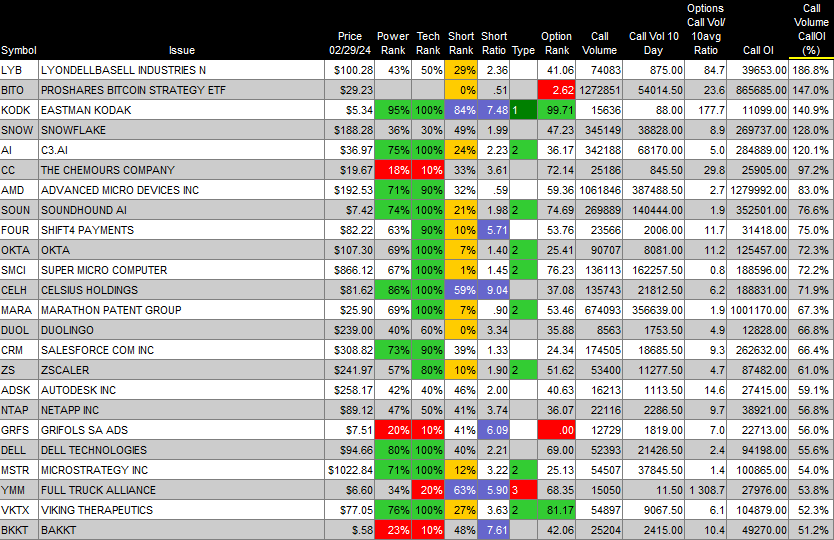This screenshot has height=540, width=834.
Task: Click GRFS's red .00 Option Rank cell
Action: [x=556, y=430]
